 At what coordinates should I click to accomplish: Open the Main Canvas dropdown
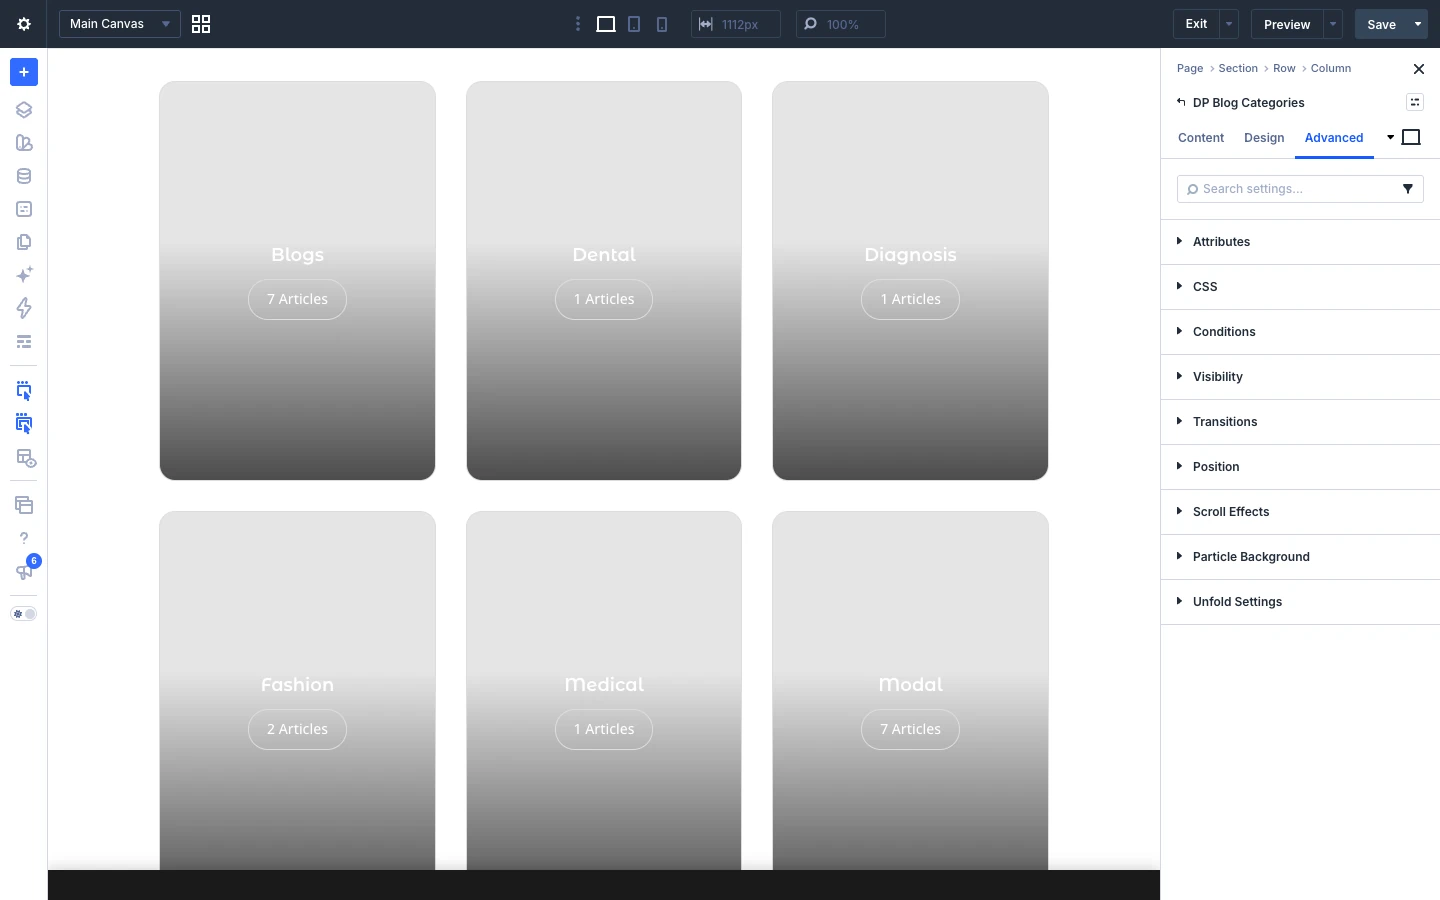[120, 24]
